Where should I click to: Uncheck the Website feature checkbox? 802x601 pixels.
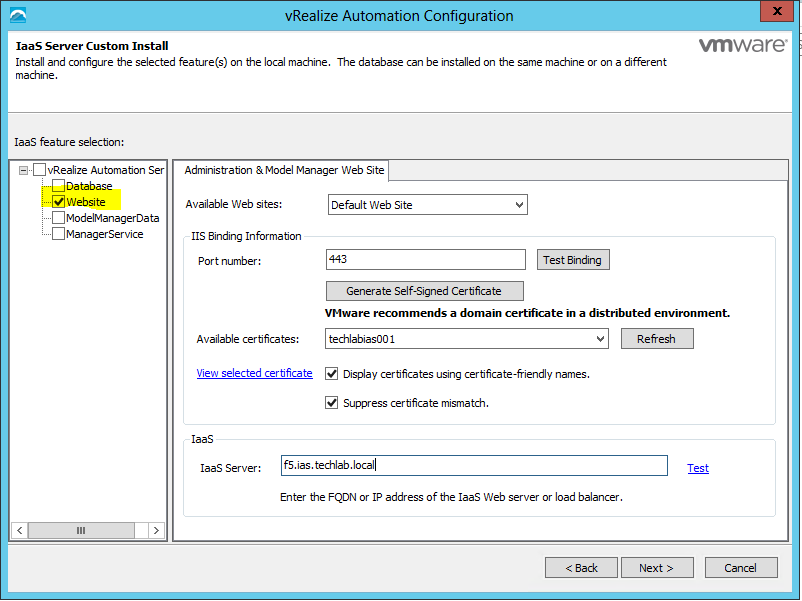(x=58, y=202)
